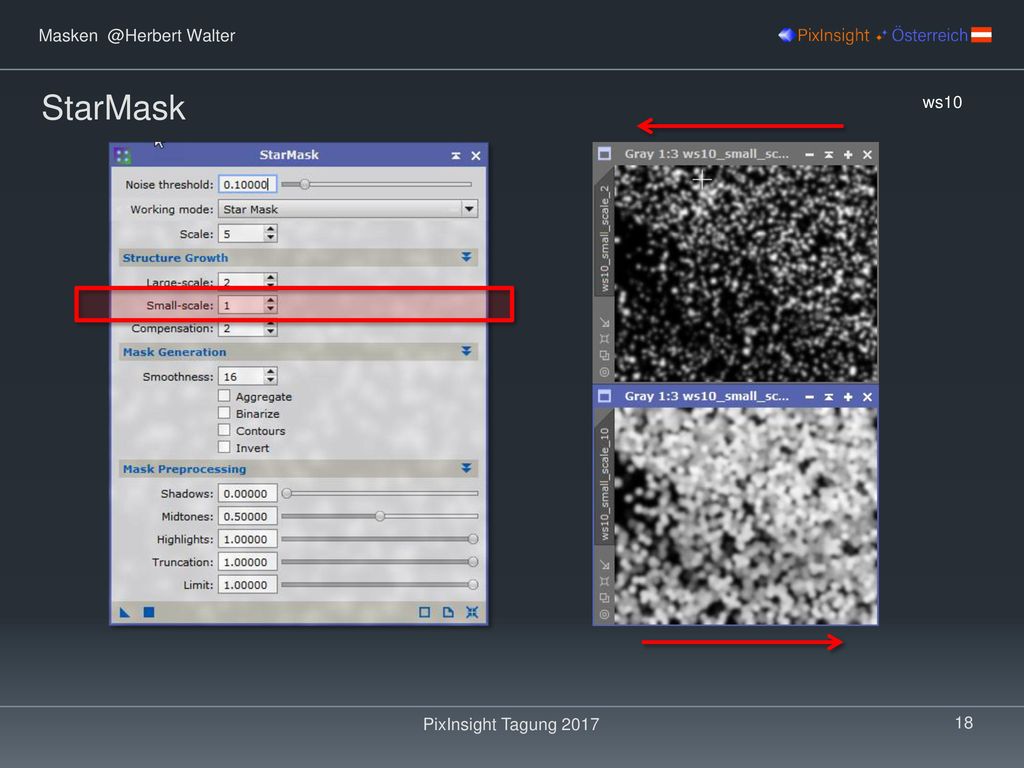
Task: Click the target circle icon in ws10_small_scale_2 sidebar
Action: click(605, 372)
